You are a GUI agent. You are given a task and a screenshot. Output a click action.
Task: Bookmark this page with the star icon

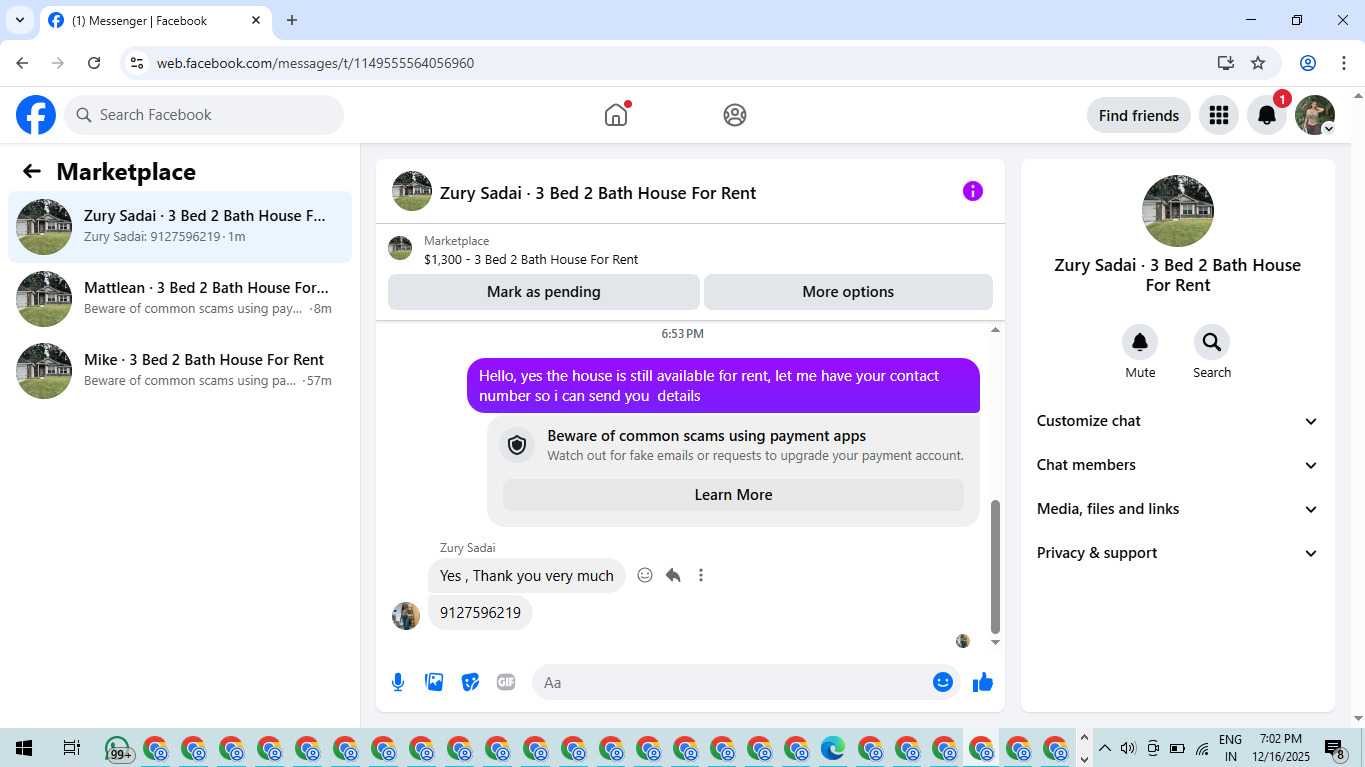pos(1258,63)
